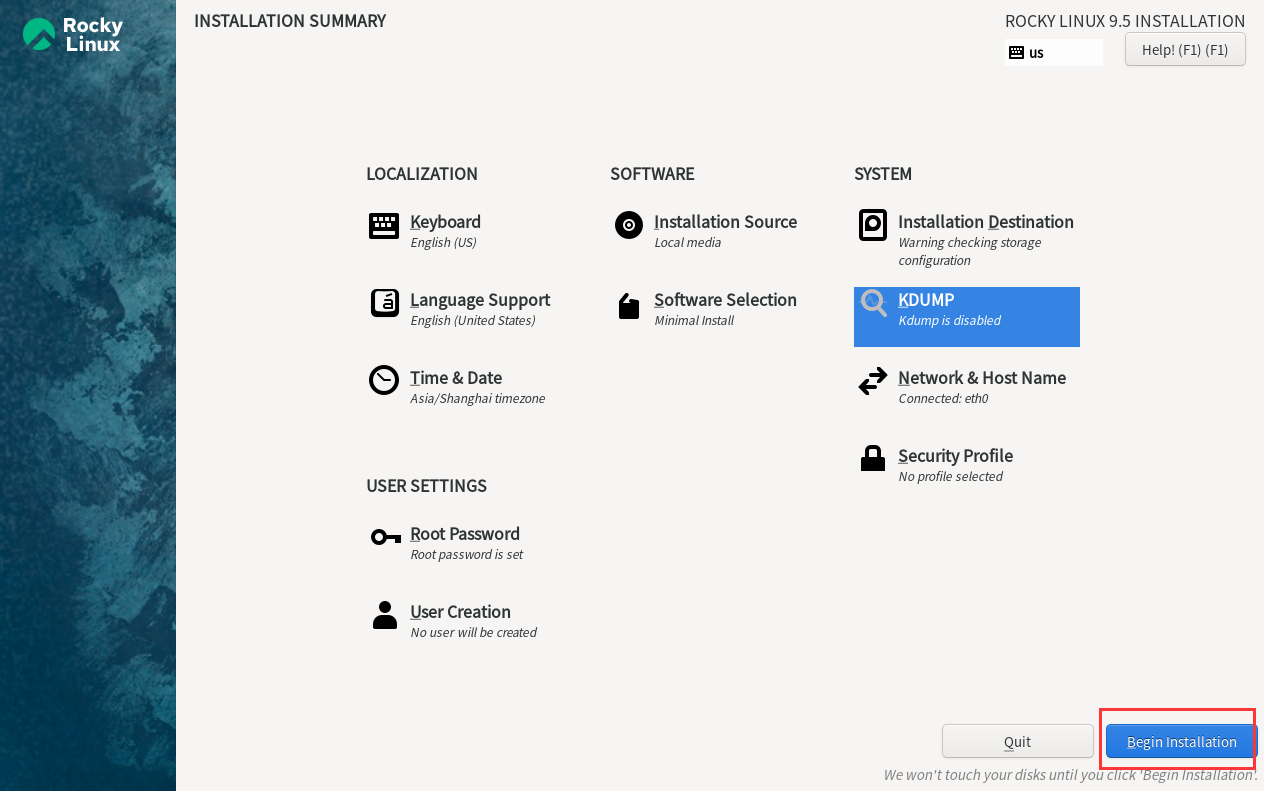Viewport: 1264px width, 791px height.
Task: Click the LOCALIZATION section heading
Action: [422, 174]
